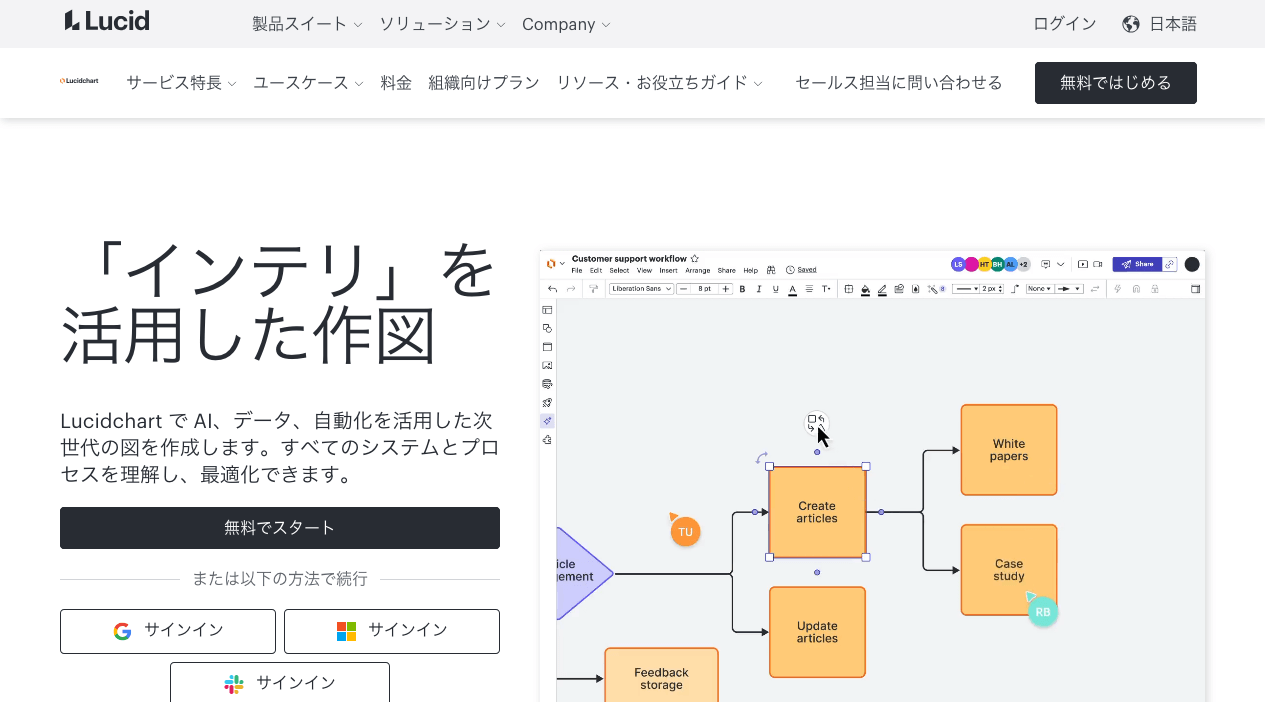Viewport: 1265px width, 702px height.
Task: Open the Help menu in the editor
Action: (751, 270)
